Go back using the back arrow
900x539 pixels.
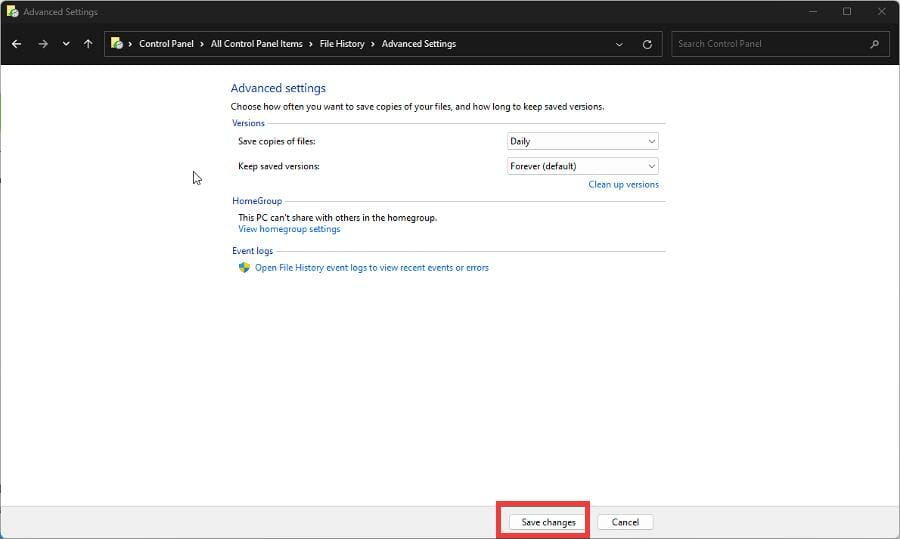click(17, 44)
